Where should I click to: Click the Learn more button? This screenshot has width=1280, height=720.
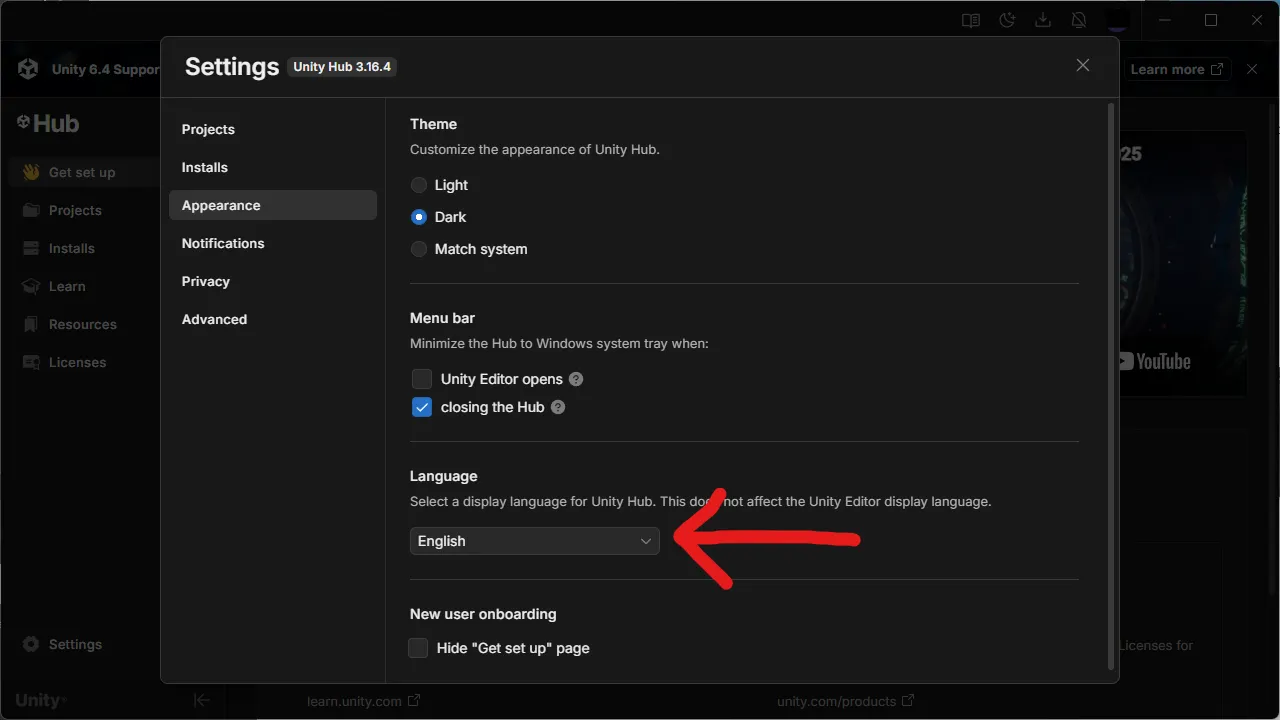(x=1176, y=69)
